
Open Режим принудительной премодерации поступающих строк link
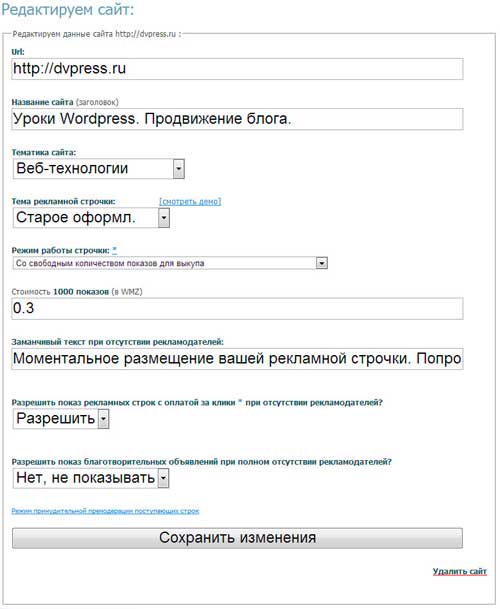tap(105, 511)
